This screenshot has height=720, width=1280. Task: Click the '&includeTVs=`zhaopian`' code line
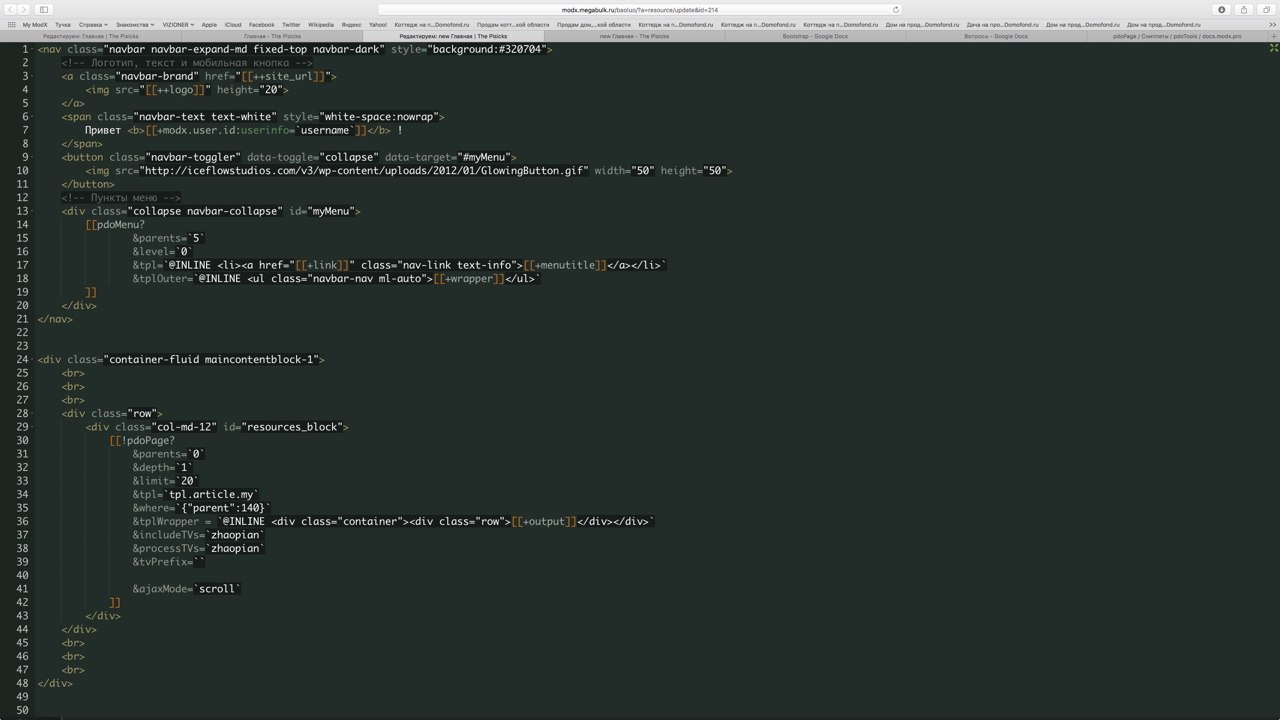point(199,535)
